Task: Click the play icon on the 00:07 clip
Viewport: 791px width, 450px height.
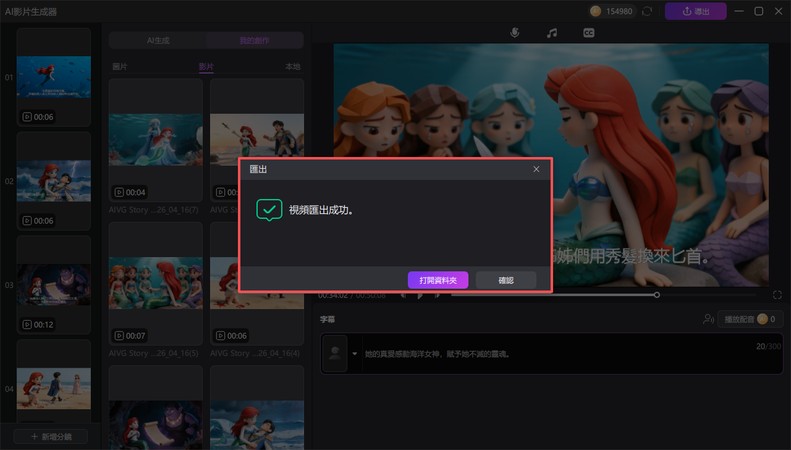Action: 119,335
